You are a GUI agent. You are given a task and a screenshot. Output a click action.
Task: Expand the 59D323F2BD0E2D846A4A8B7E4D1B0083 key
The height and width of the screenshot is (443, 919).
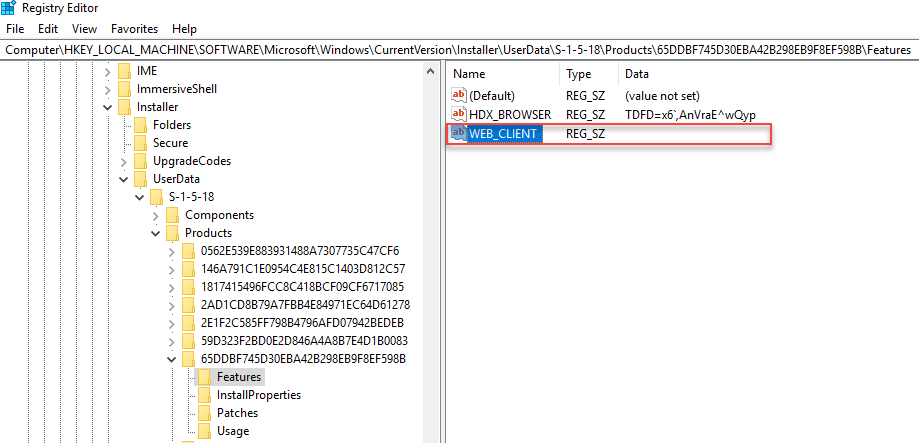(171, 341)
